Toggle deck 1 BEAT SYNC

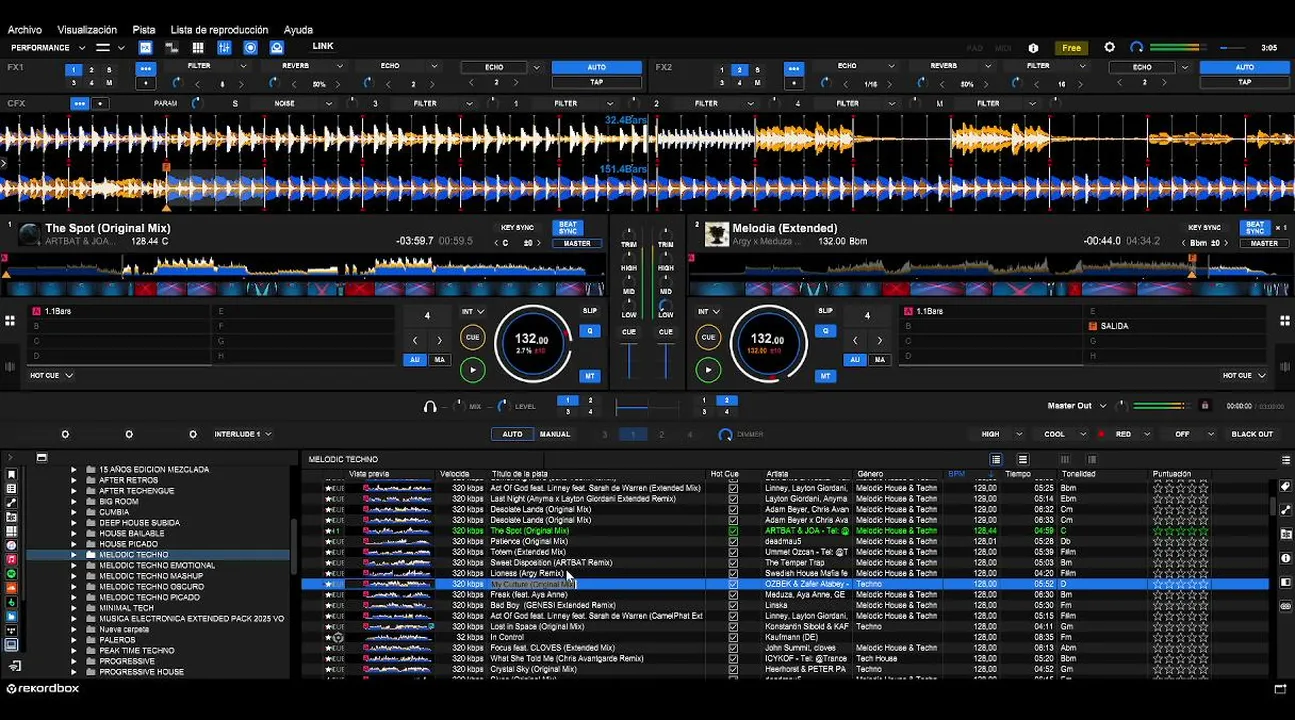click(567, 227)
